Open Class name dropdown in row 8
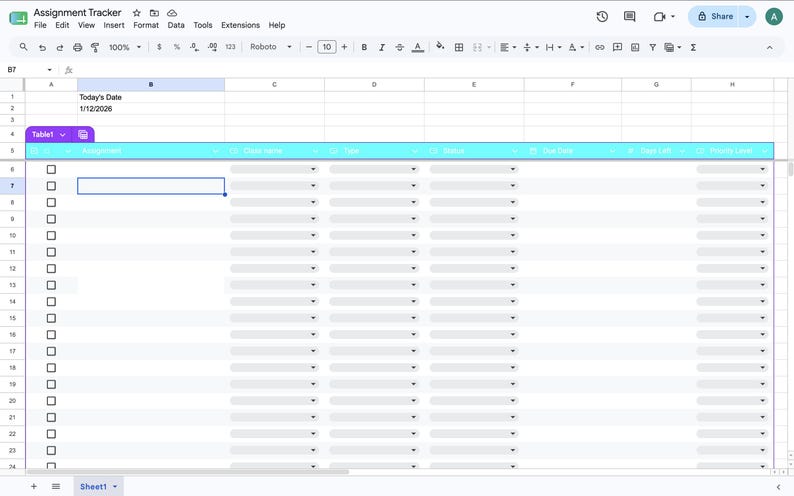This screenshot has height=496, width=794. (x=274, y=202)
